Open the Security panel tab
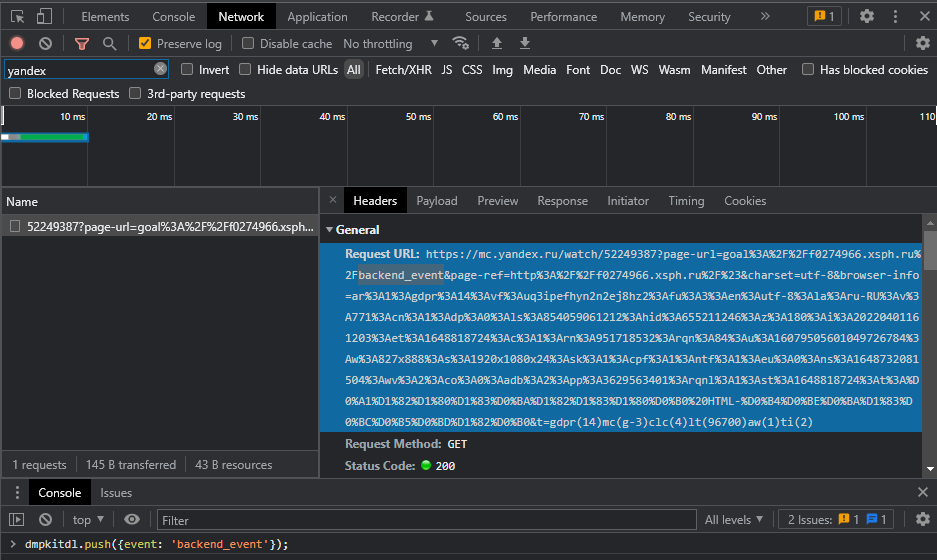This screenshot has width=937, height=560. 709,17
